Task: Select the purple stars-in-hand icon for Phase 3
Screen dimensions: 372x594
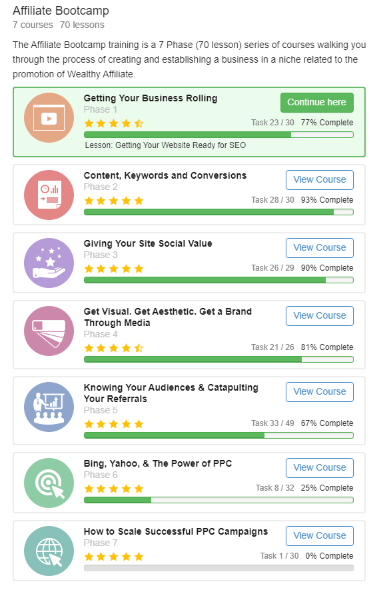Action: (49, 263)
